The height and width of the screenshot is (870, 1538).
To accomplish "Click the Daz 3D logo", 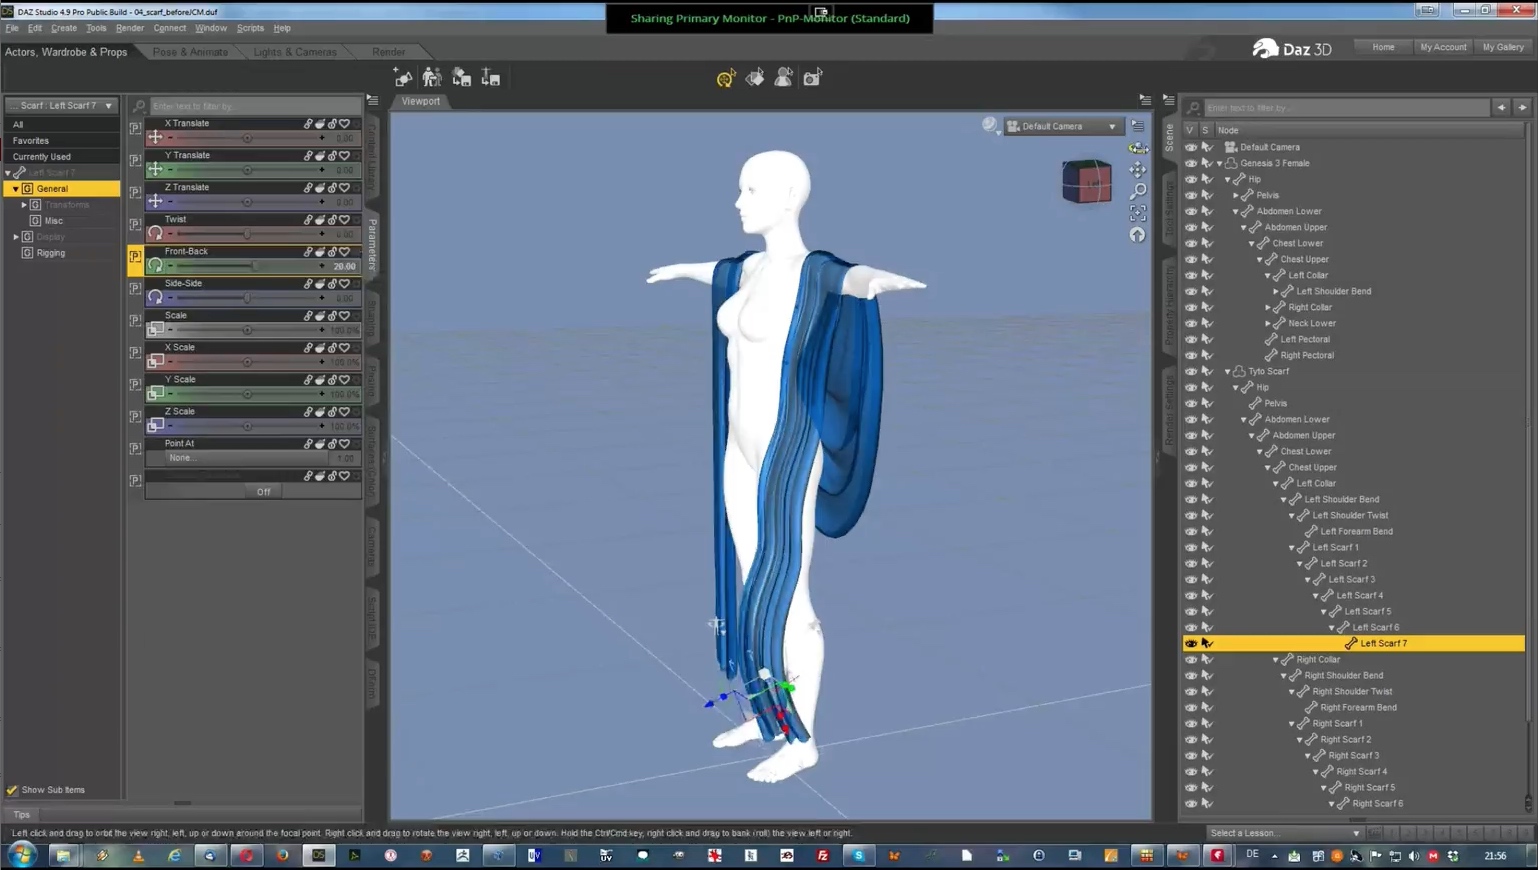I will [x=1292, y=48].
